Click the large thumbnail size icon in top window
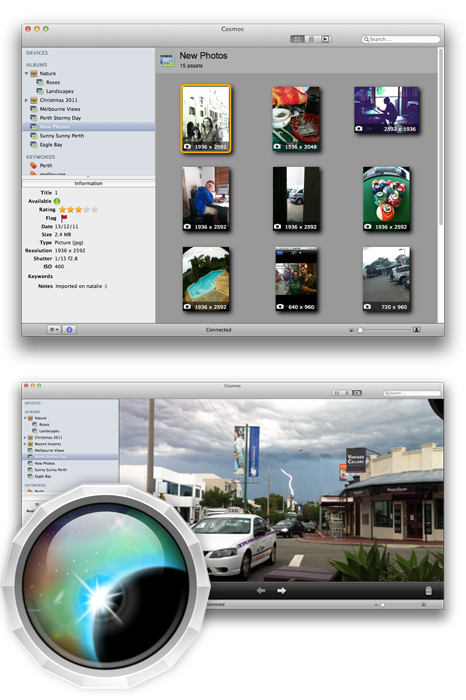466x700 pixels. [416, 330]
